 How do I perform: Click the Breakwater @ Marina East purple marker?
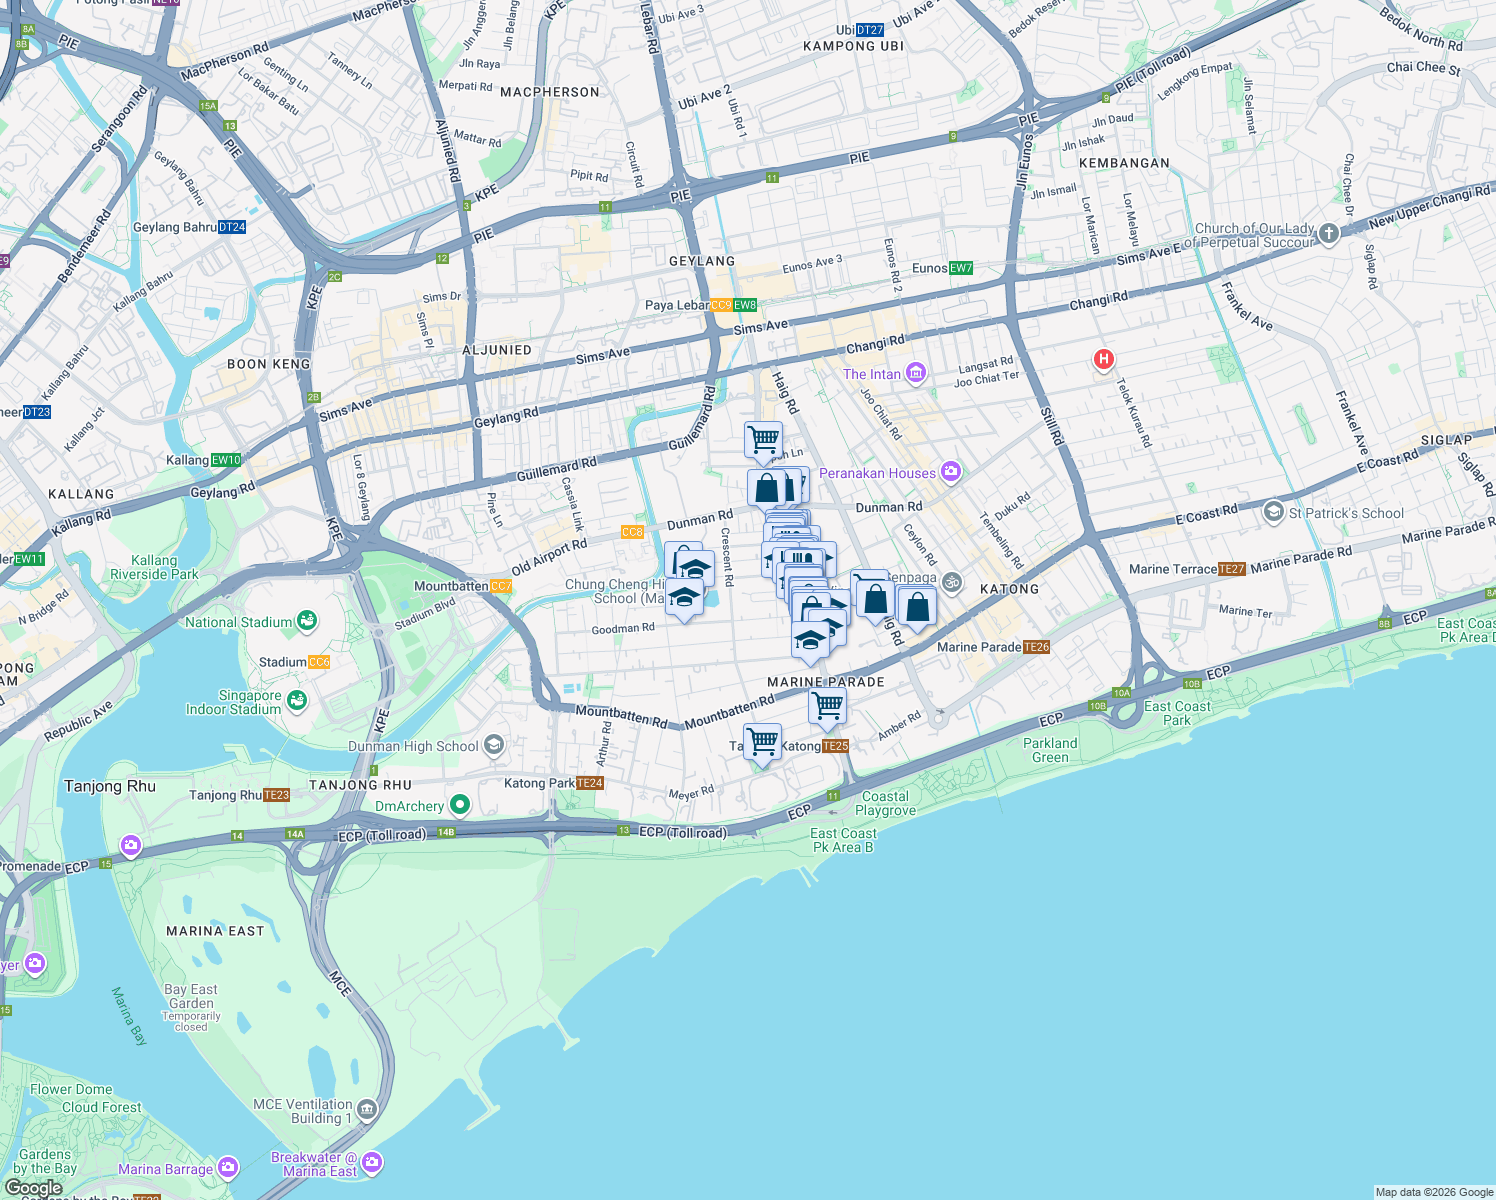point(370,1163)
